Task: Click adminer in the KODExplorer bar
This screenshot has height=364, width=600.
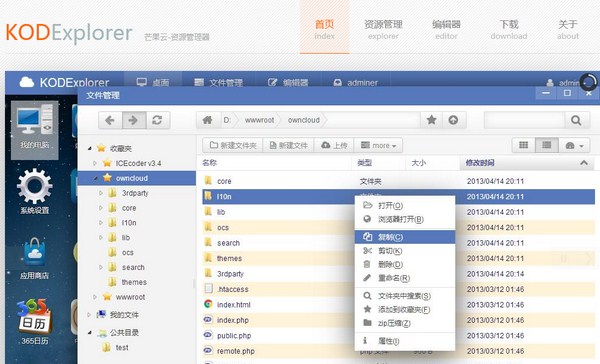Action: [x=355, y=82]
